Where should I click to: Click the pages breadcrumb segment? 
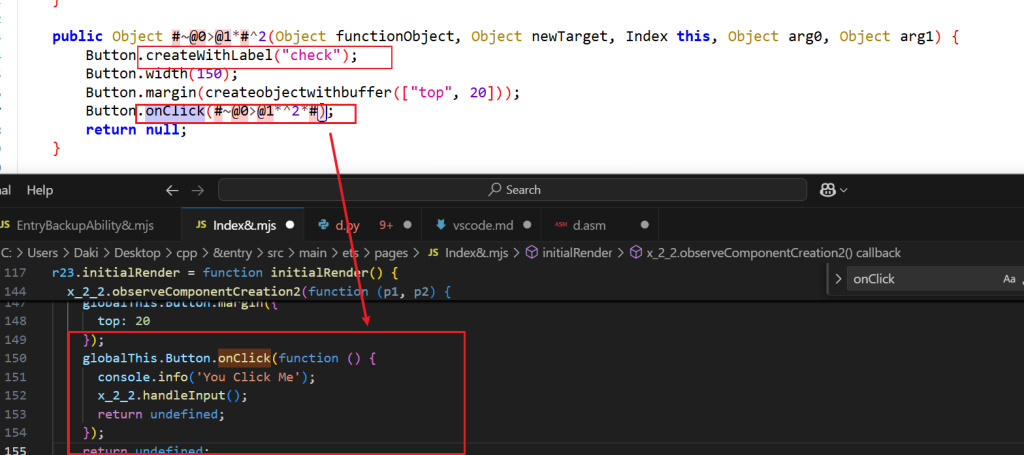coord(393,253)
